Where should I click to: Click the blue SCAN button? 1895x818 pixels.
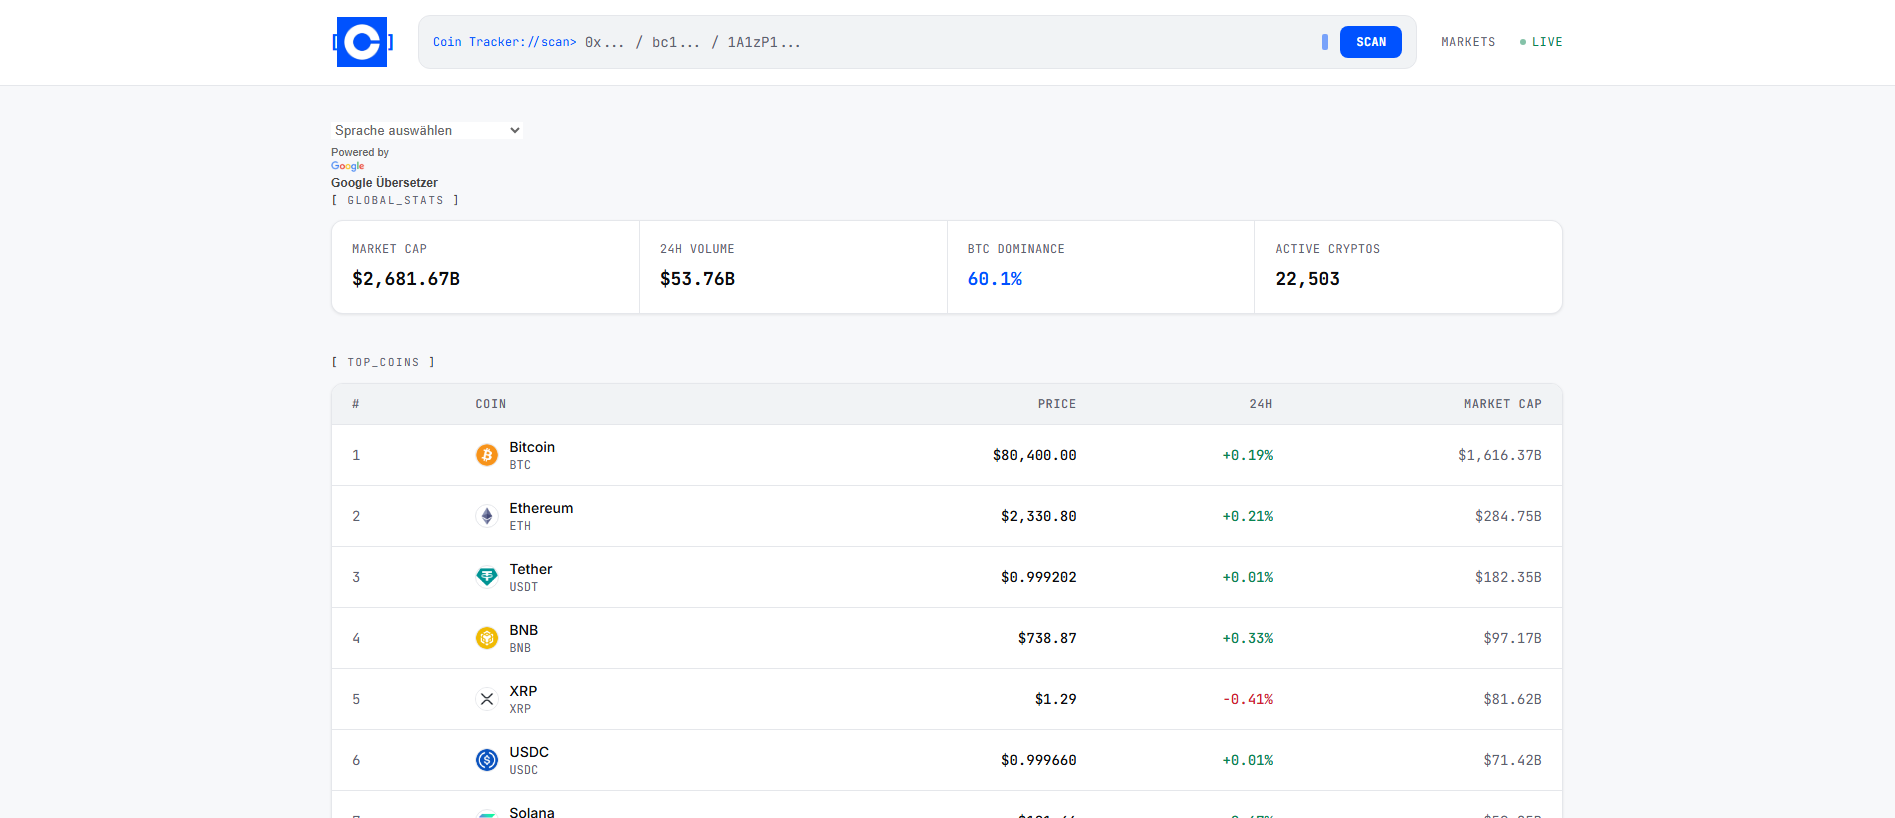(x=1370, y=42)
